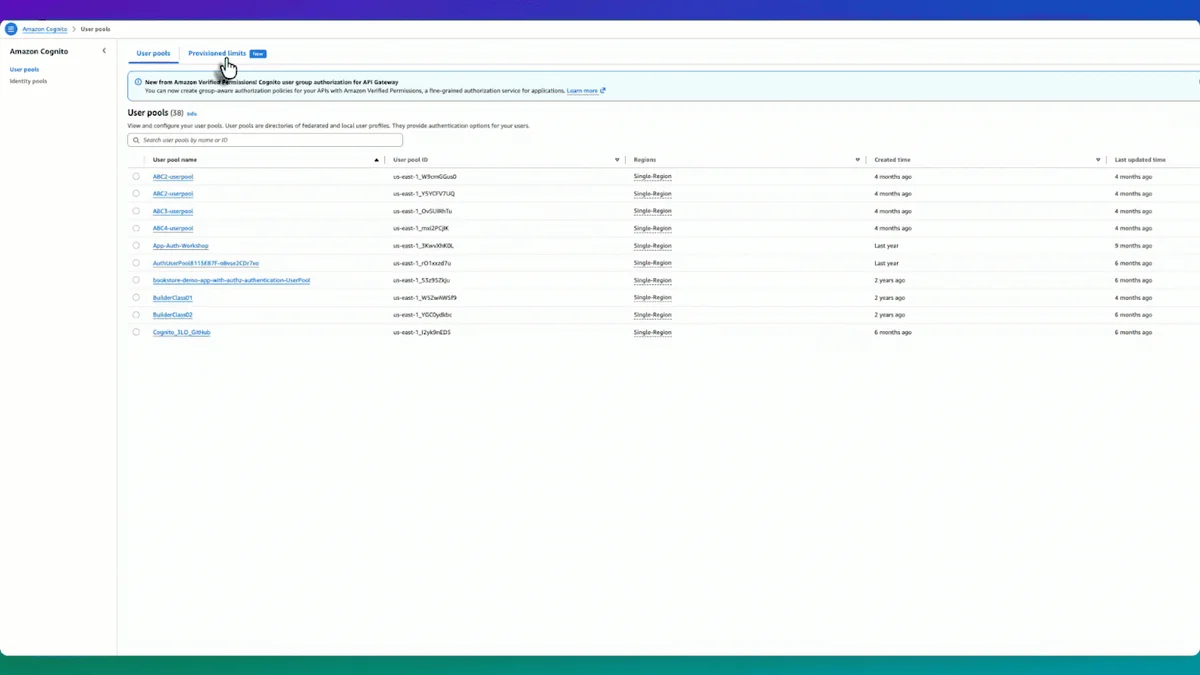
Task: Click the Last updated time header
Action: point(1140,160)
